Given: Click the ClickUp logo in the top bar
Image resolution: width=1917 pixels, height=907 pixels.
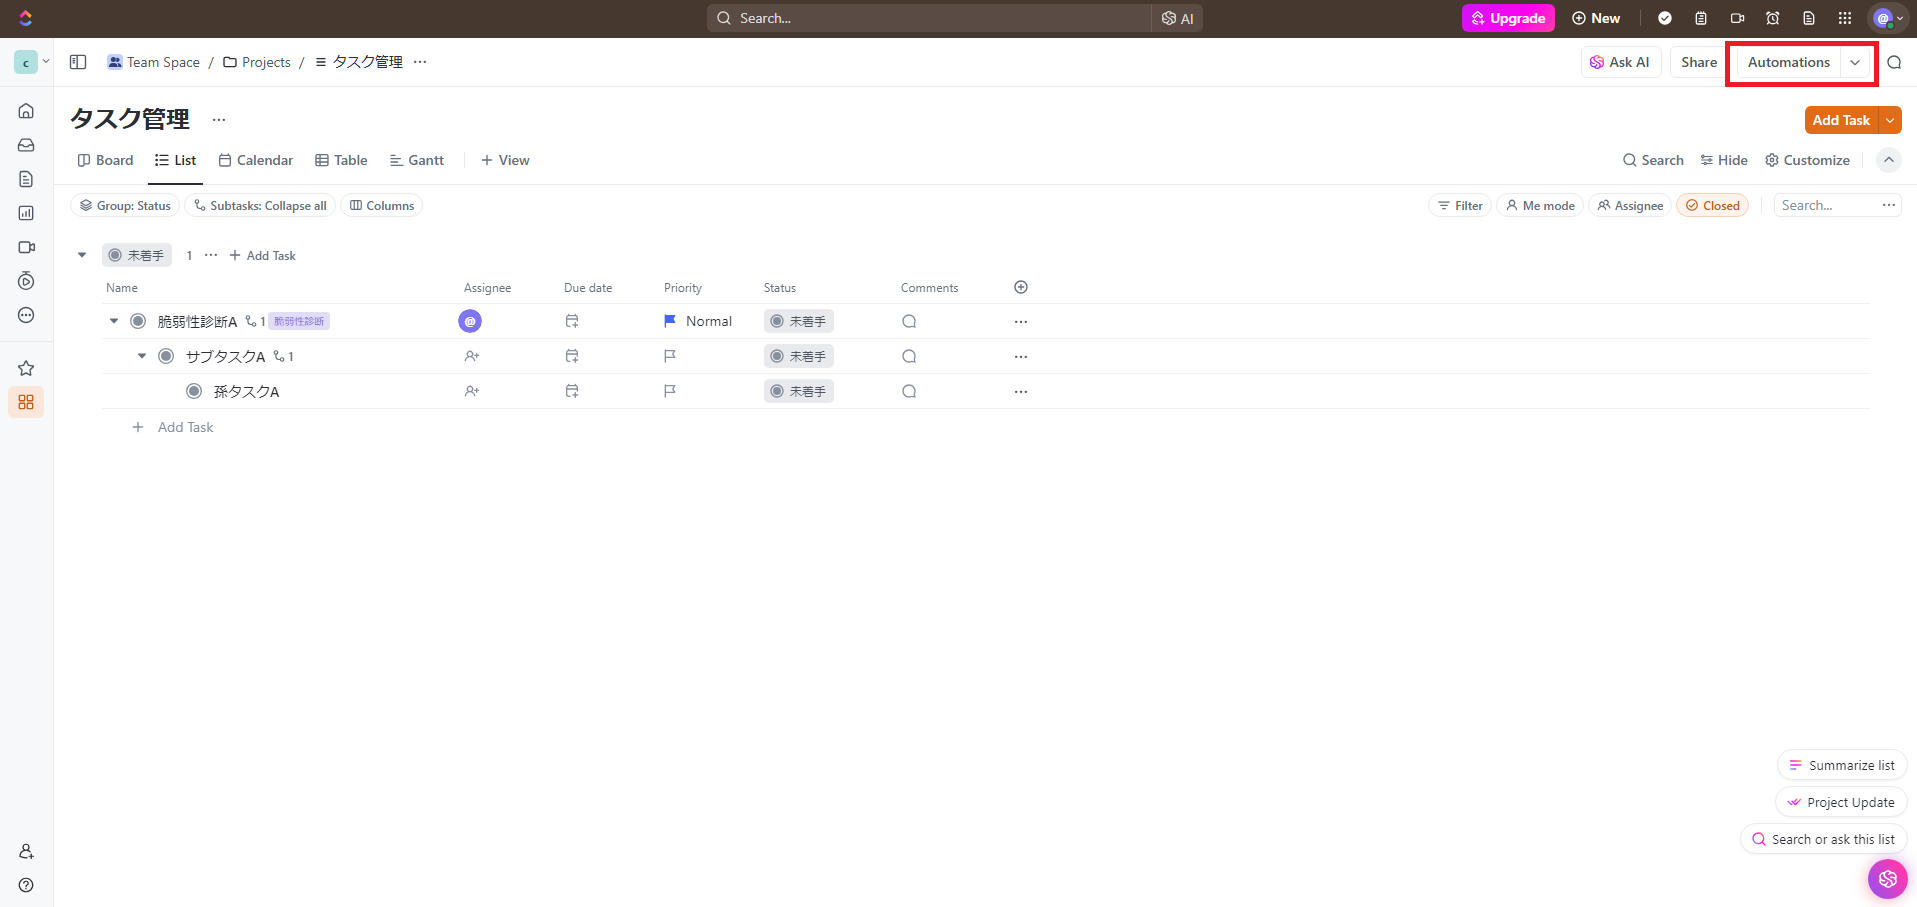Looking at the screenshot, I should pos(26,18).
